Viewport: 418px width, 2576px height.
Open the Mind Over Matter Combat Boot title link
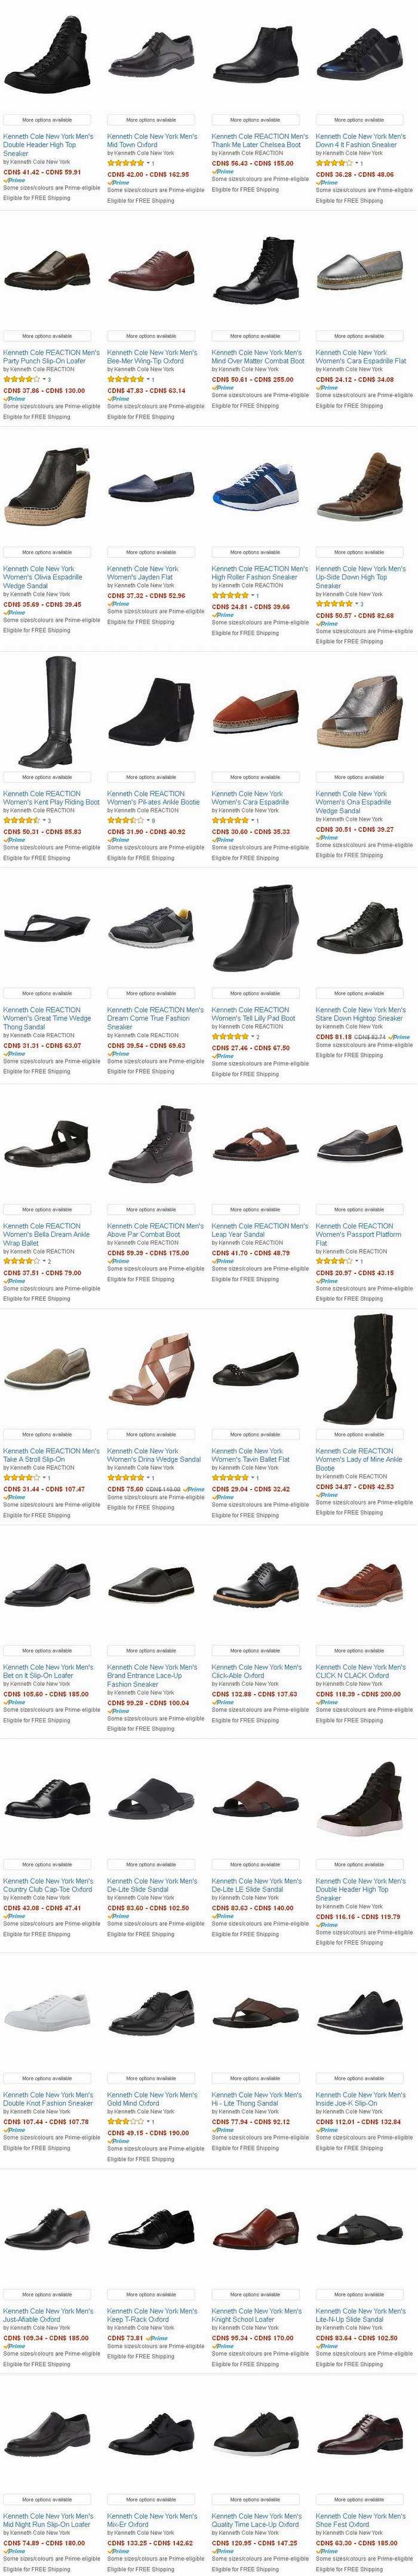258,357
